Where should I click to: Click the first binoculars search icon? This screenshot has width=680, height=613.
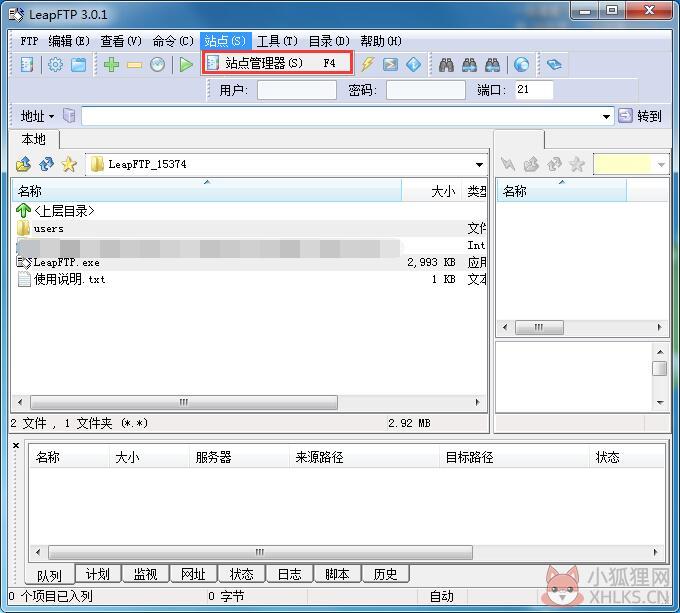tap(446, 65)
